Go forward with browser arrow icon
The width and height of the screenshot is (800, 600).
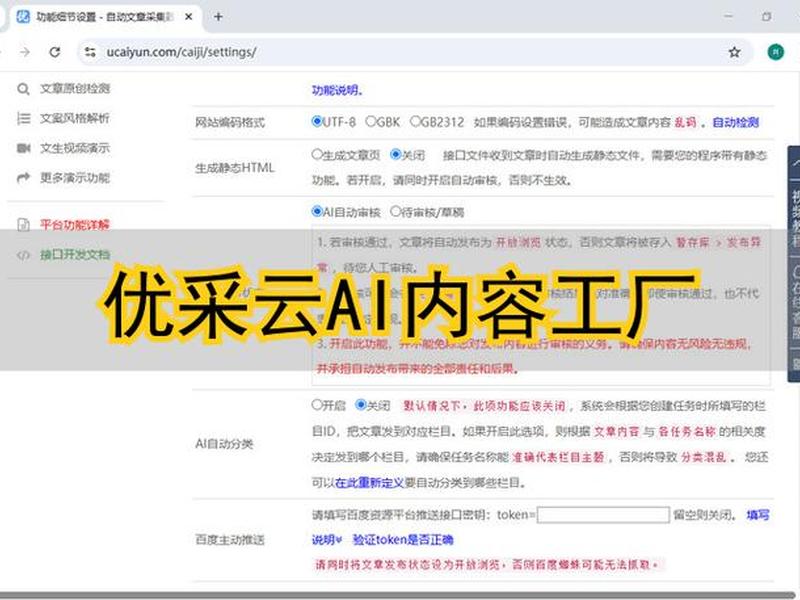[x=24, y=52]
